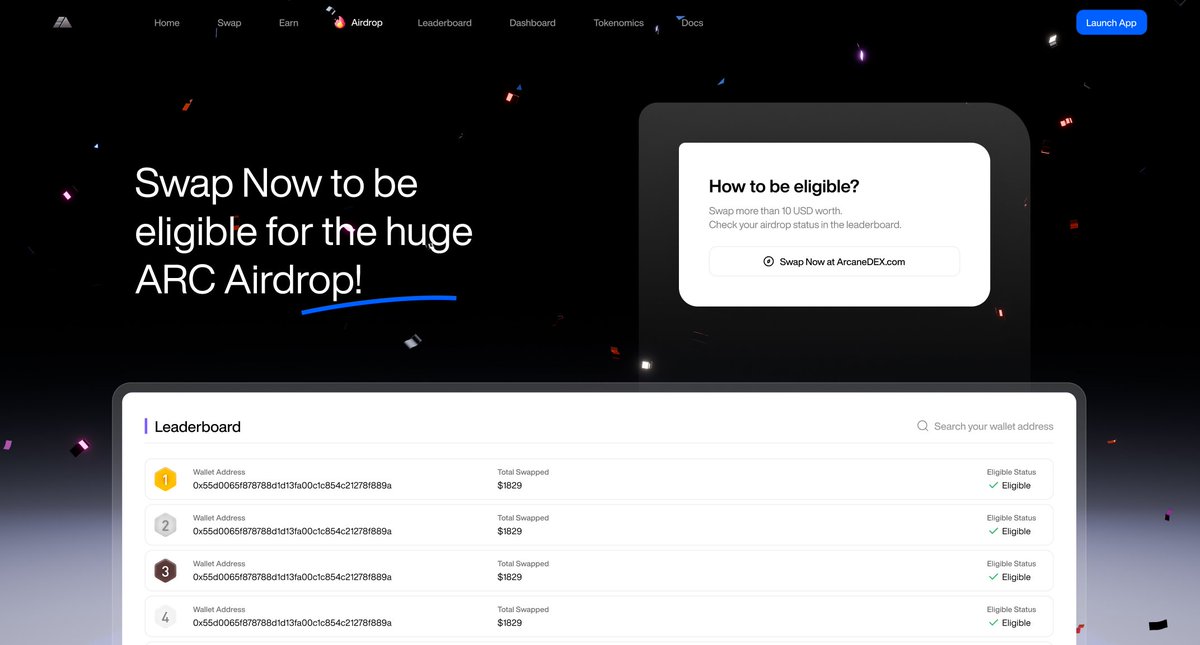1200x645 pixels.
Task: Open the Earn menu item
Action: click(288, 23)
